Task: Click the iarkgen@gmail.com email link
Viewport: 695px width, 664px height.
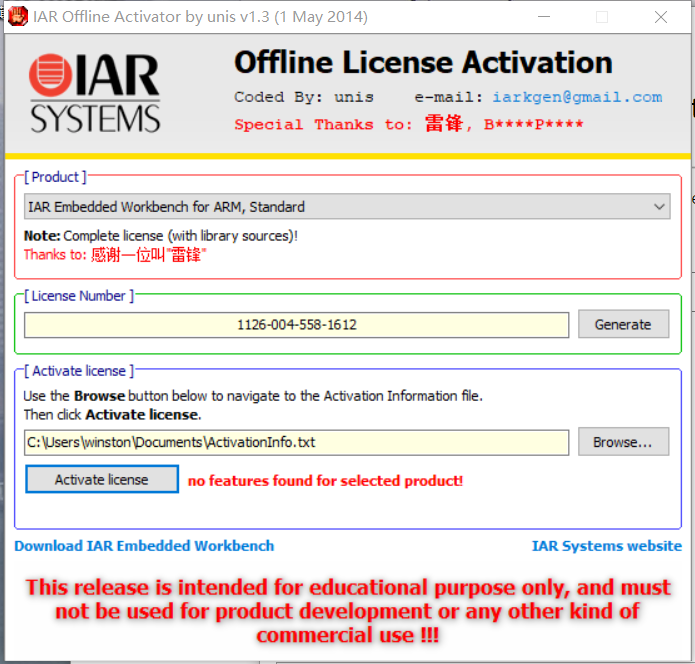Action: pyautogui.click(x=577, y=97)
